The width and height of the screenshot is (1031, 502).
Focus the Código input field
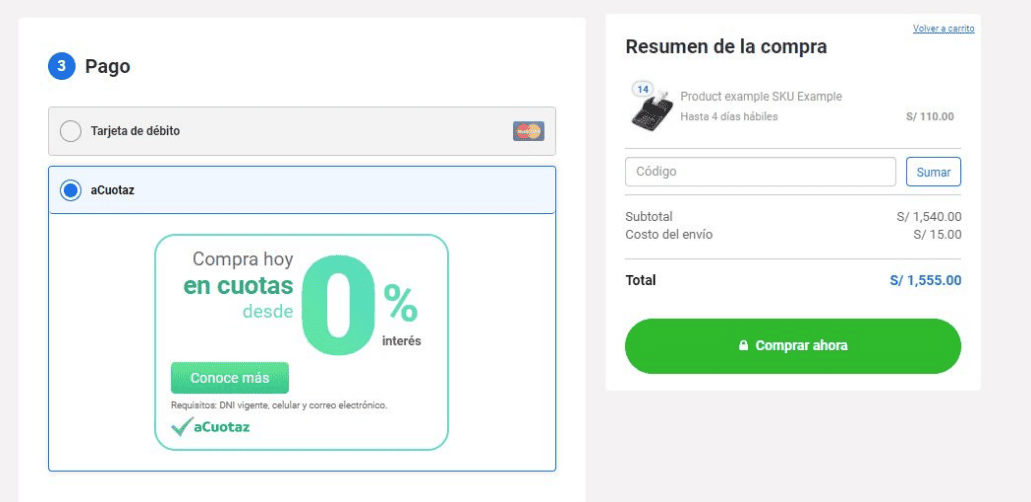(x=760, y=172)
